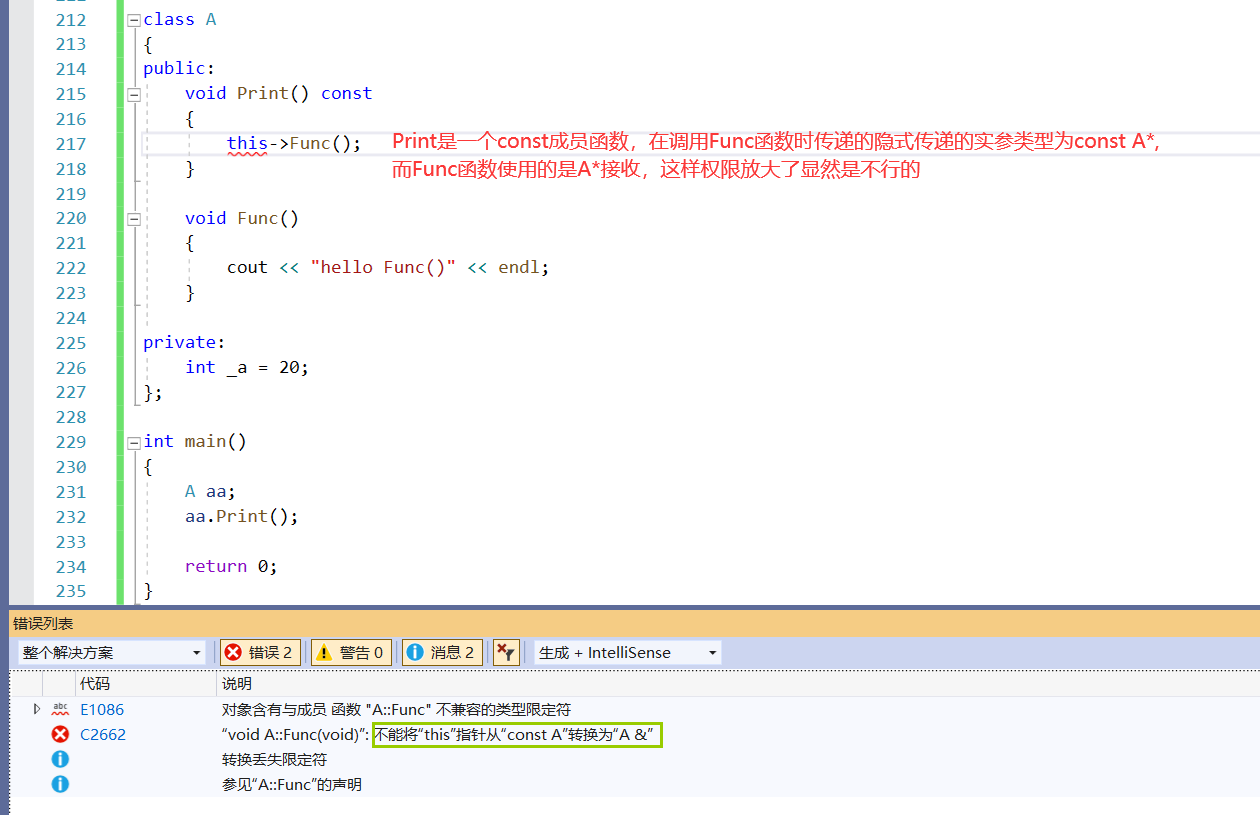1260x815 pixels.
Task: Collapse the Print() function fold
Action: pos(134,94)
